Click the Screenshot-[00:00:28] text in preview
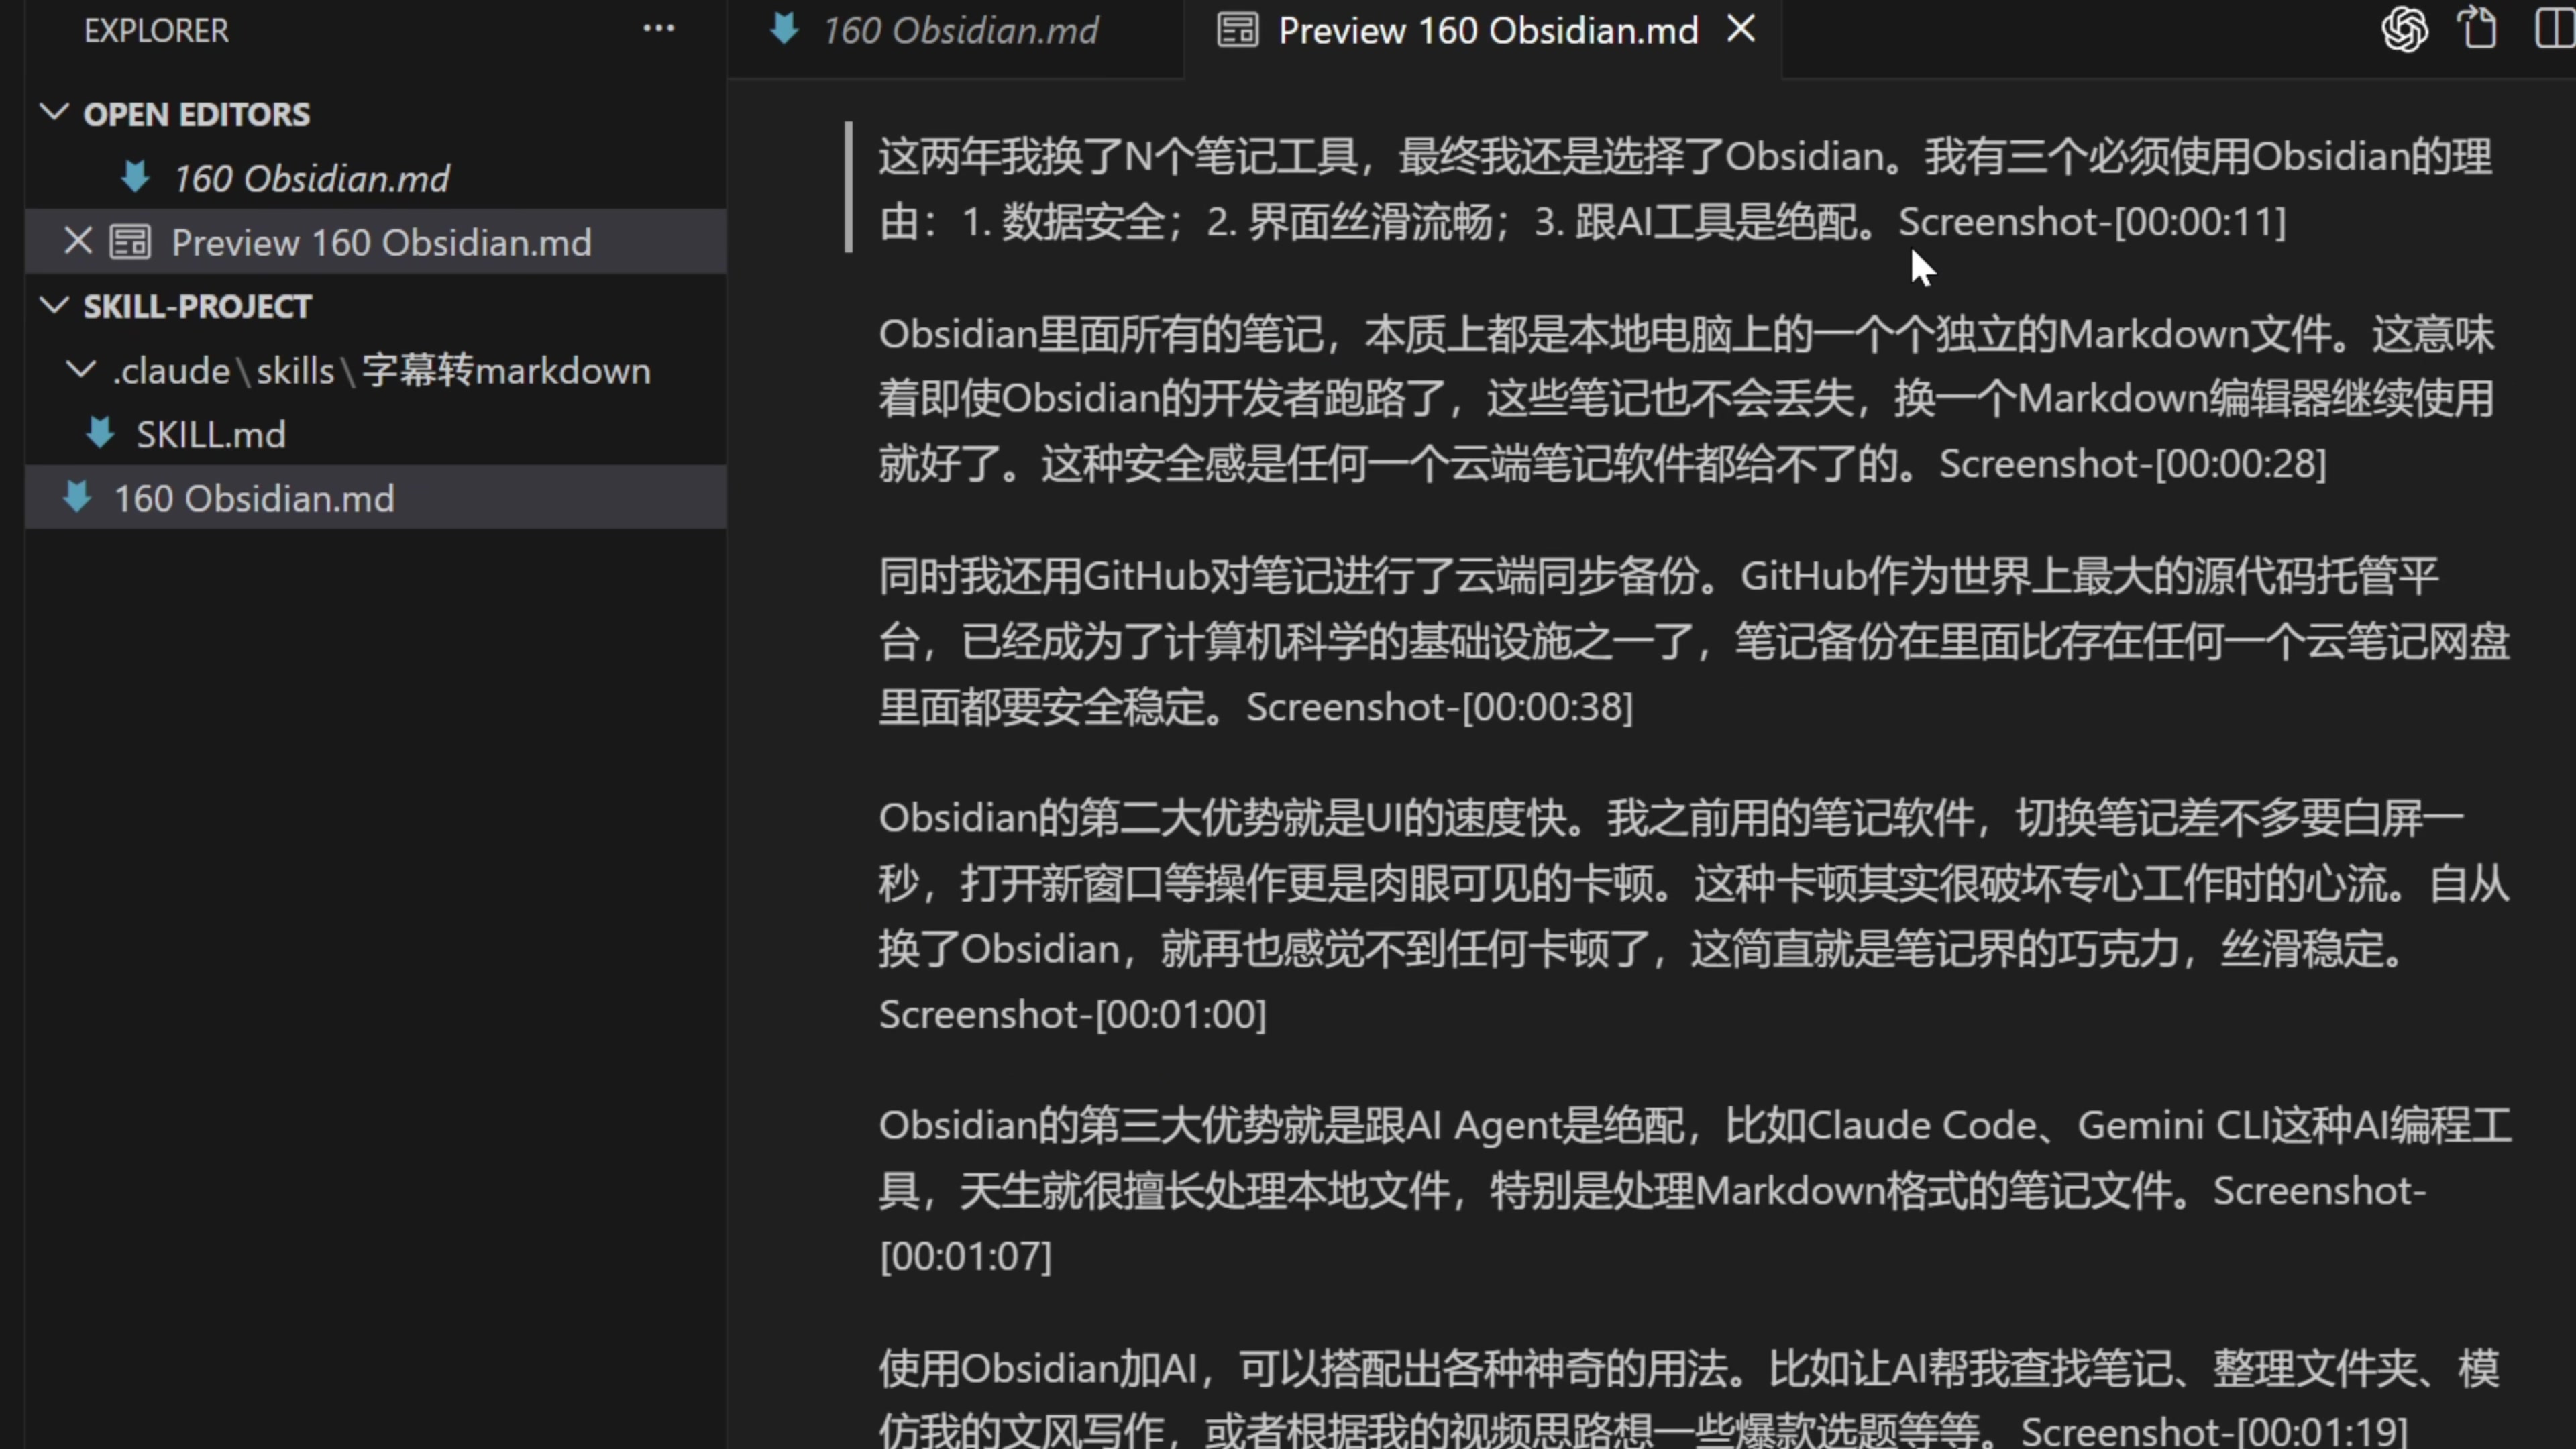 click(x=2132, y=464)
